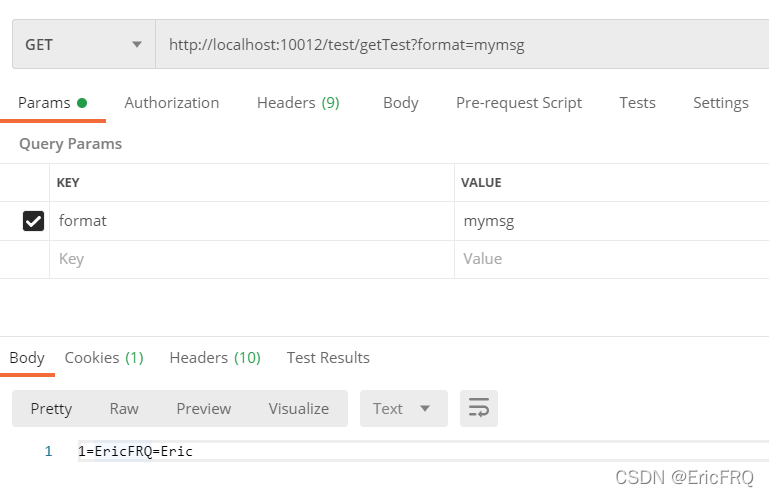Click line number 1 in response
This screenshot has width=769, height=497.
point(48,451)
